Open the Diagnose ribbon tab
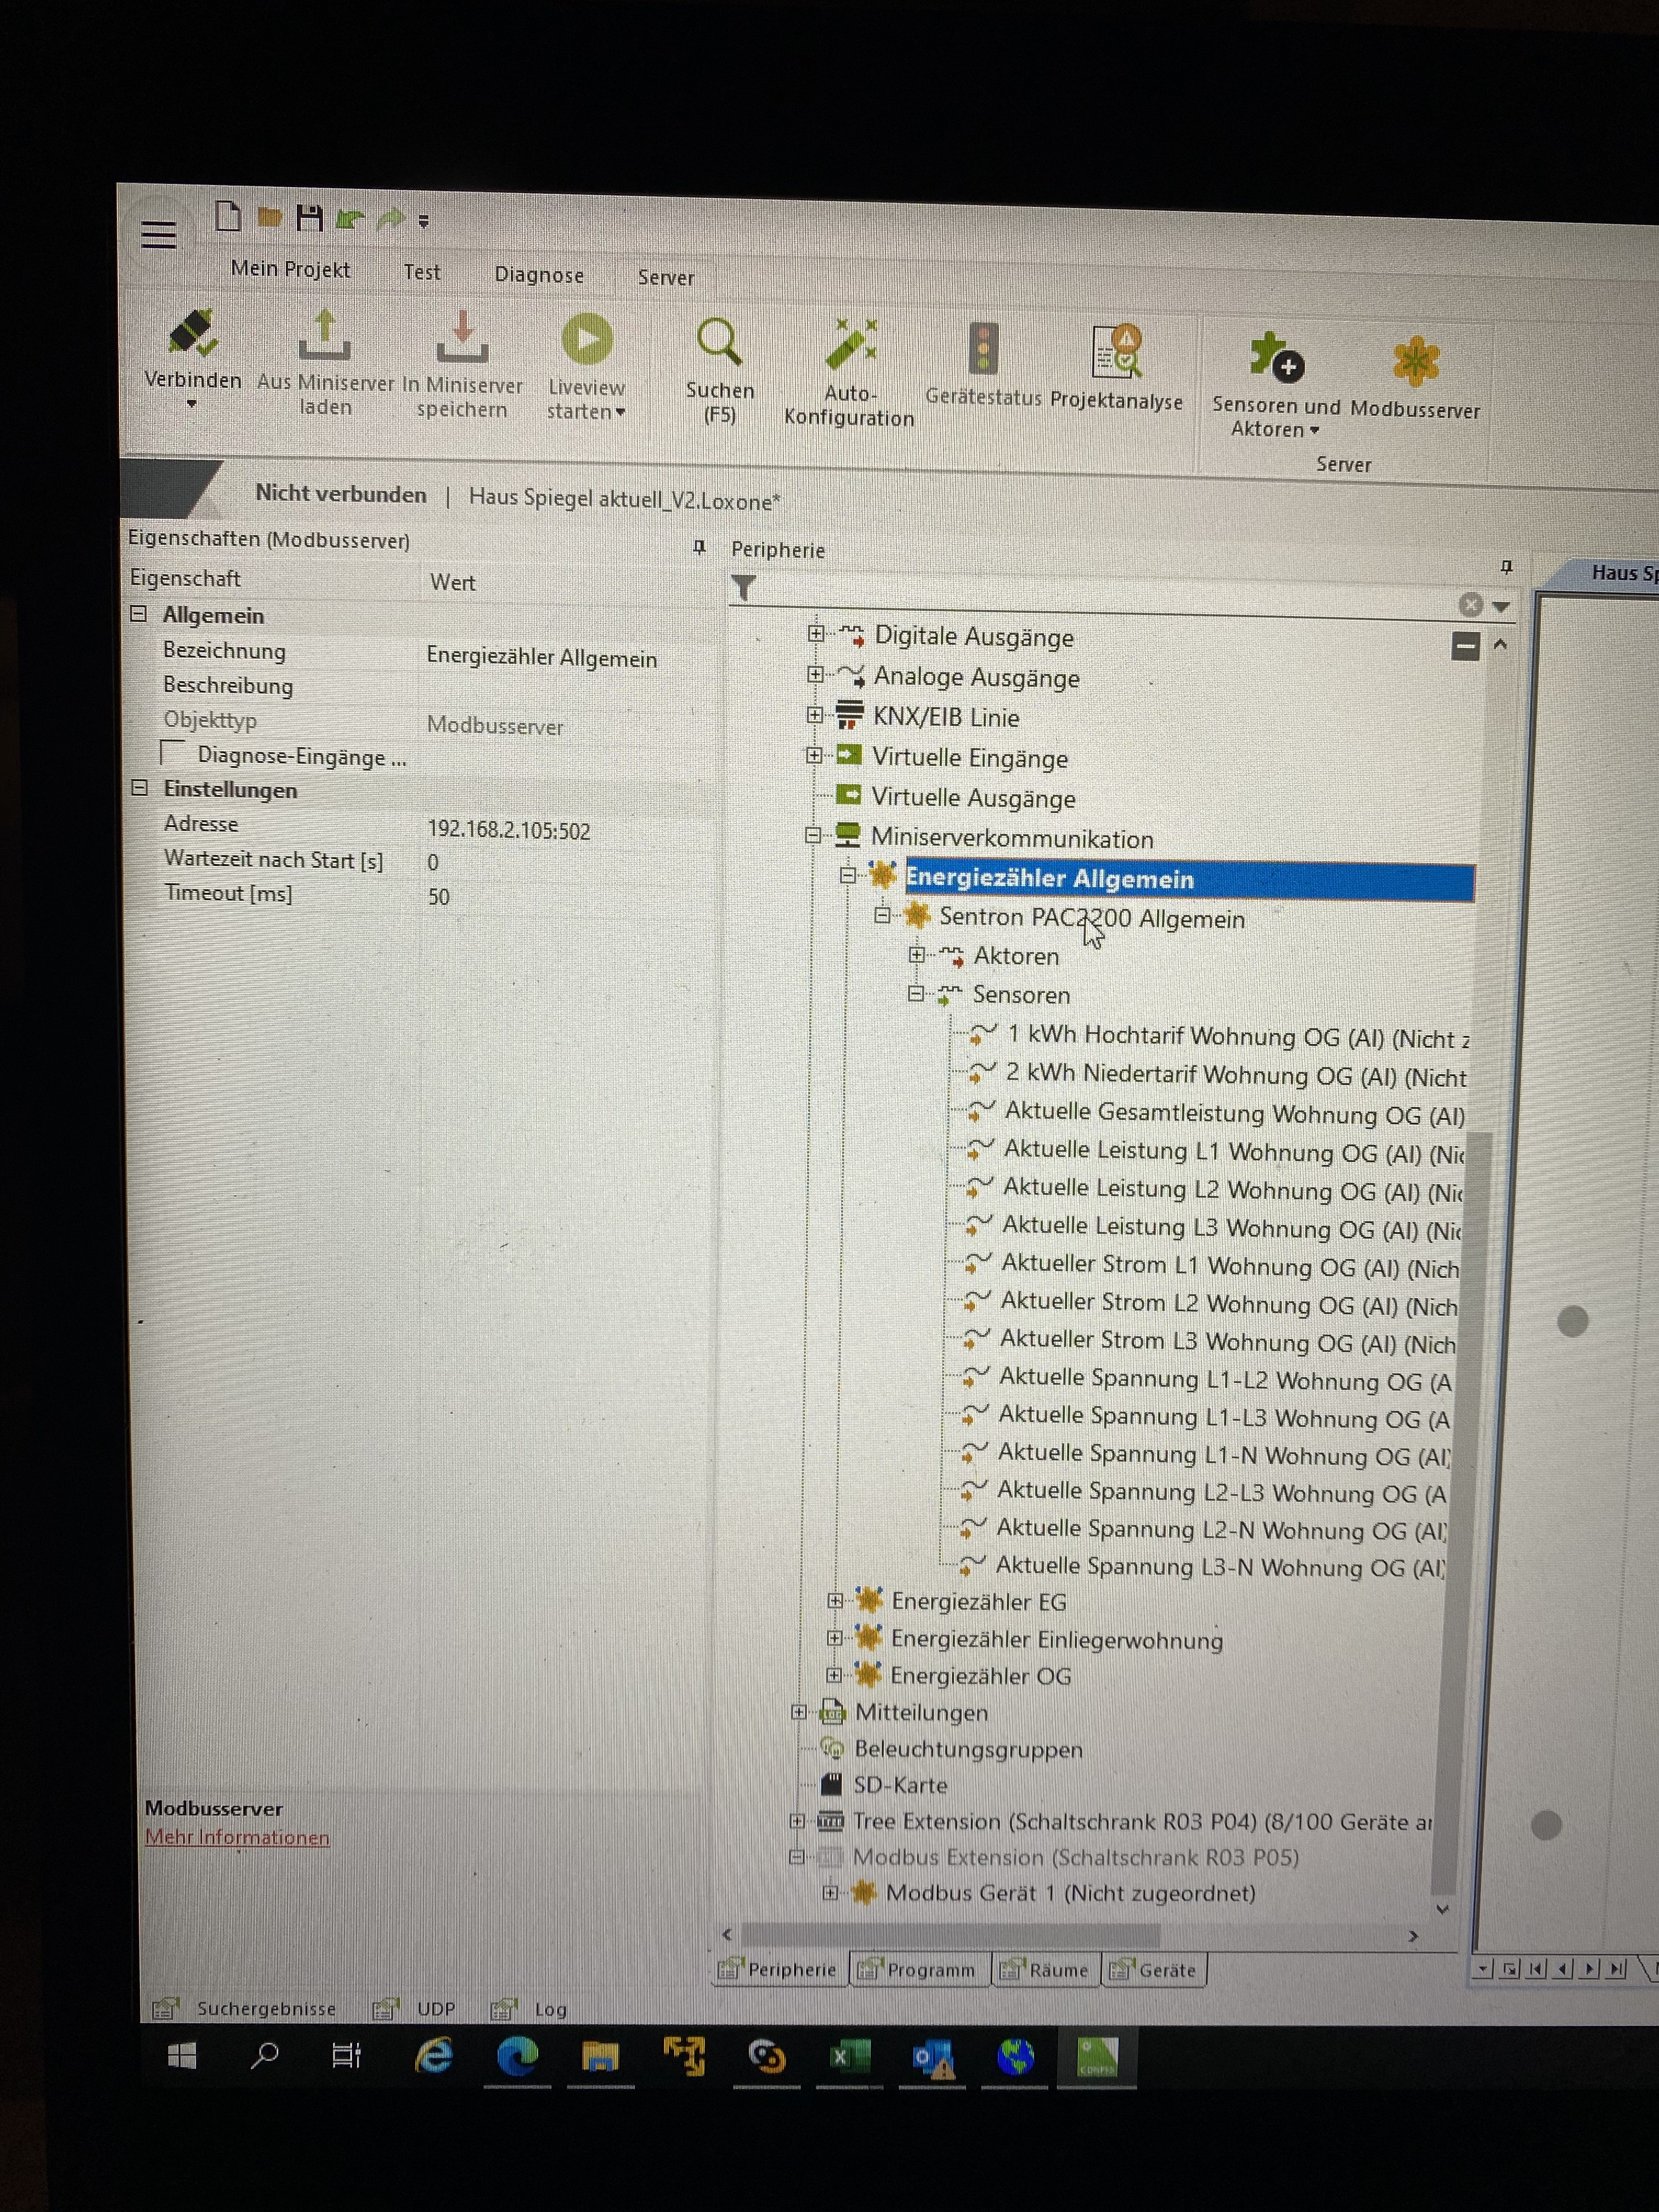 [x=538, y=275]
